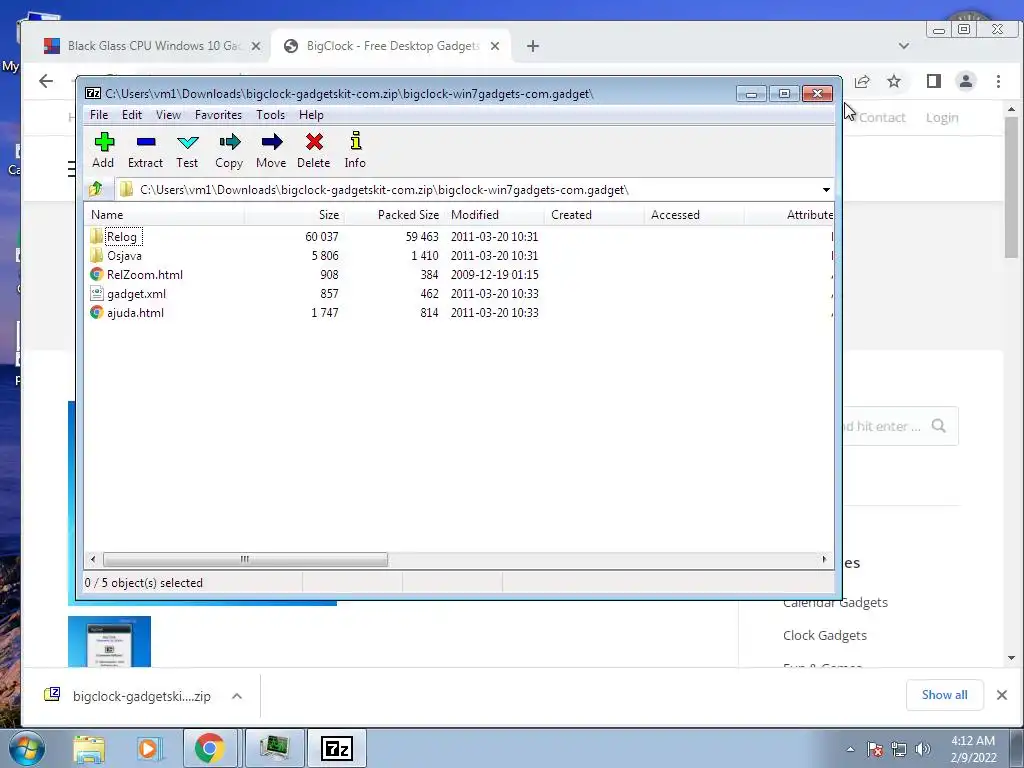
Task: Bookmark the page with the Chrome star icon
Action: click(x=894, y=81)
